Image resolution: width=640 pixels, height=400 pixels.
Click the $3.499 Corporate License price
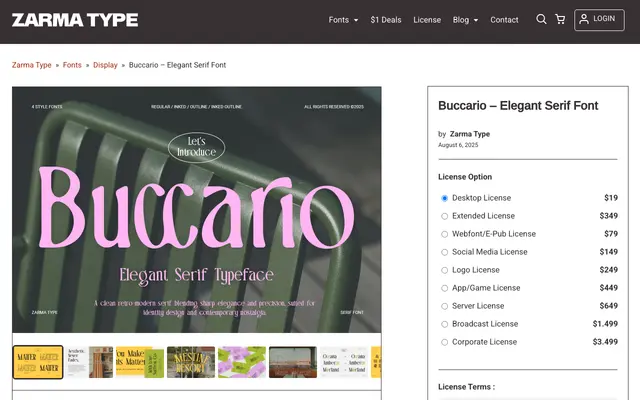coord(605,342)
